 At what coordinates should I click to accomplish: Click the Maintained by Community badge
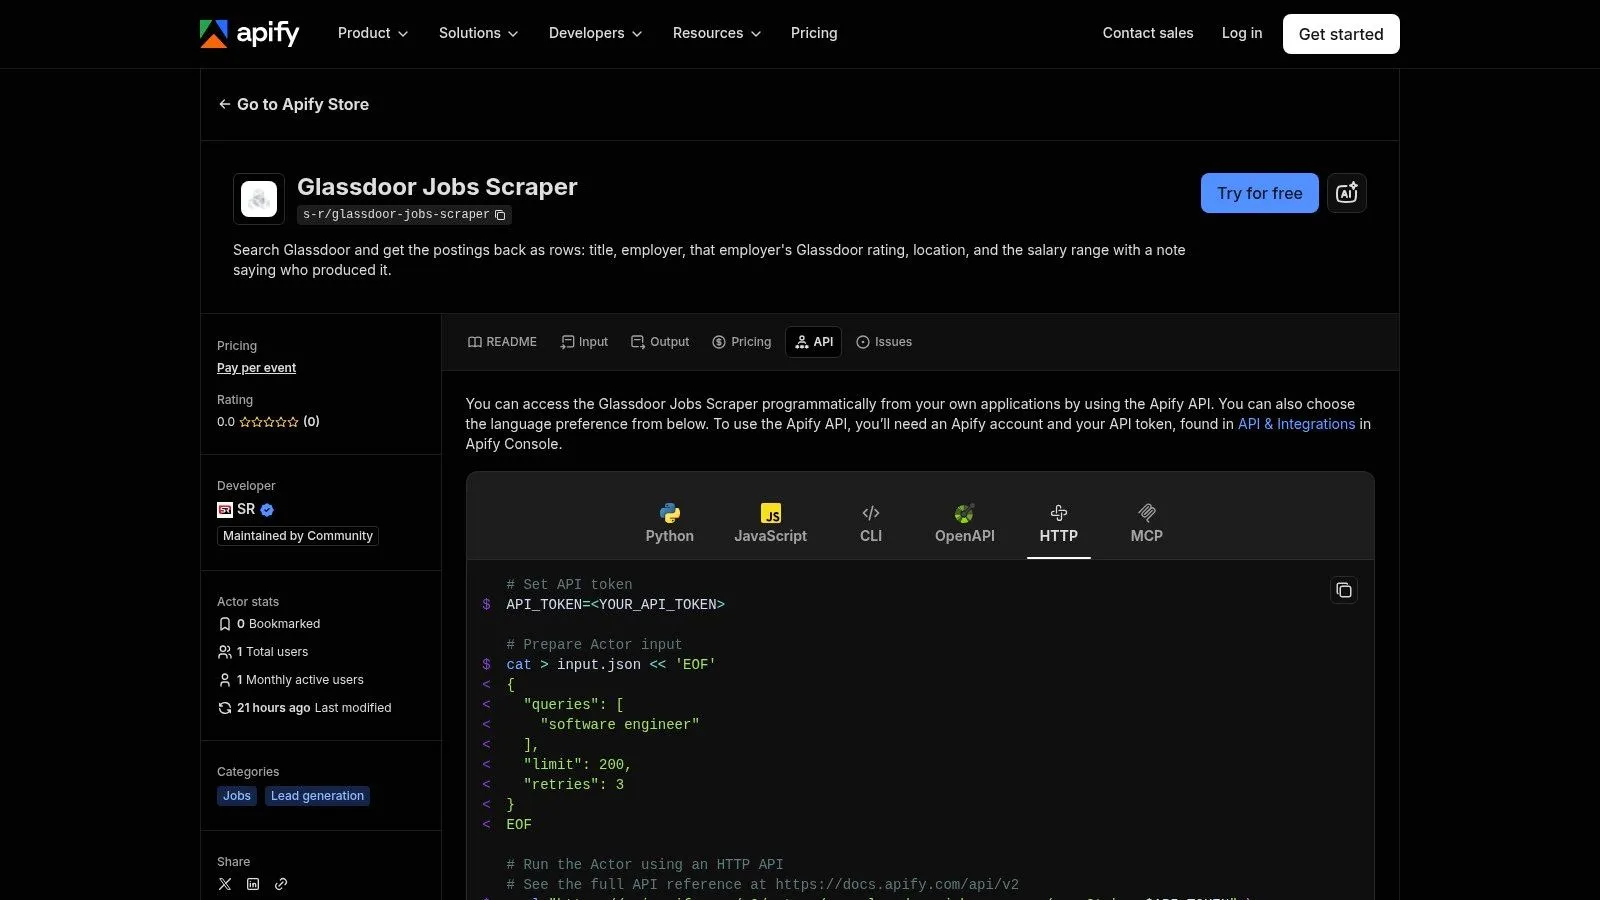coord(298,536)
